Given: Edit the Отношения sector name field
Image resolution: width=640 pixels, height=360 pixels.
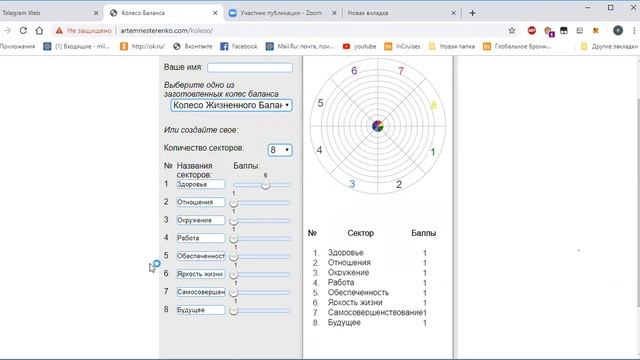Looking at the screenshot, I should point(200,202).
